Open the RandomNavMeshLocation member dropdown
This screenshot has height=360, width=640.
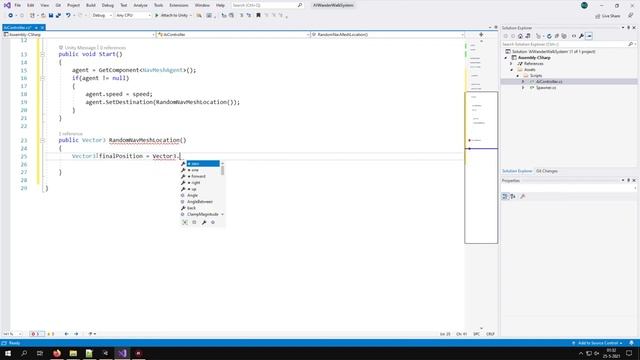pyautogui.click(x=387, y=35)
